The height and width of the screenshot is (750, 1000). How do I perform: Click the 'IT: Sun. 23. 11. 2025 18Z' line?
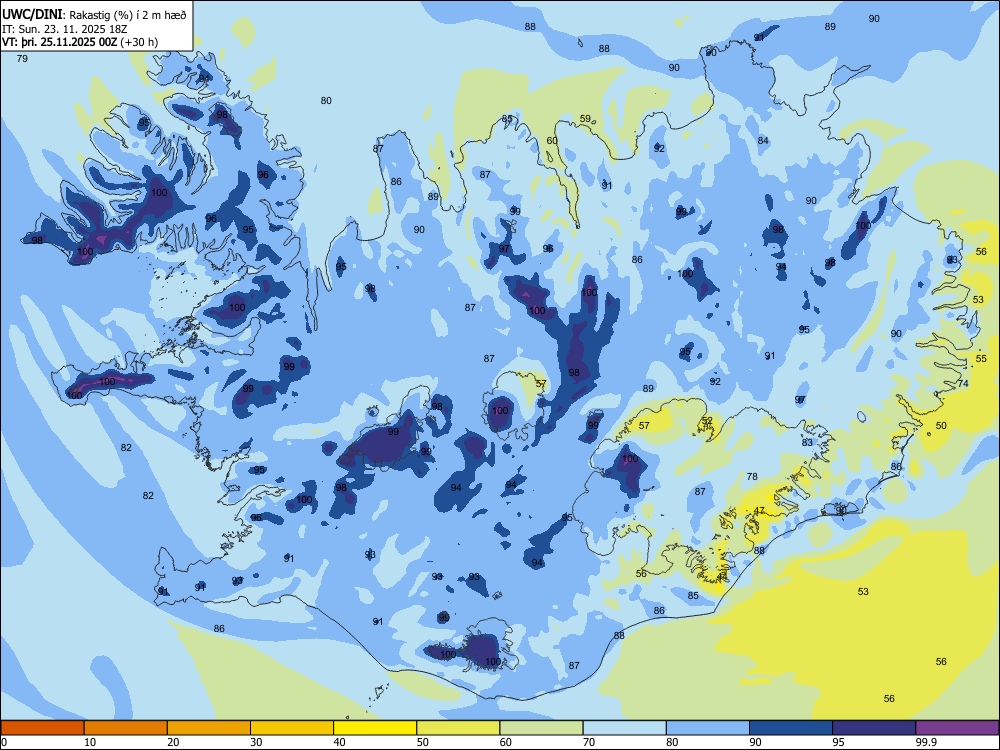[65, 29]
